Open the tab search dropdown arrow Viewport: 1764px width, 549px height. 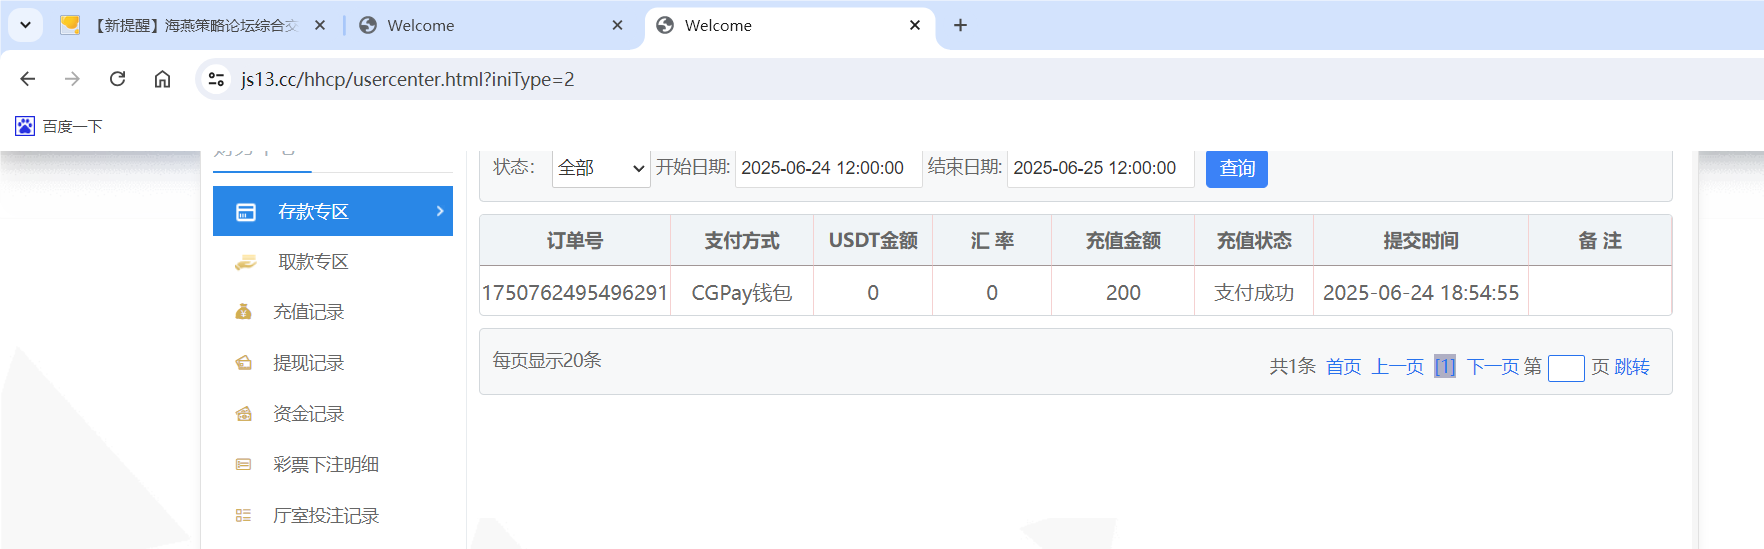coord(25,25)
